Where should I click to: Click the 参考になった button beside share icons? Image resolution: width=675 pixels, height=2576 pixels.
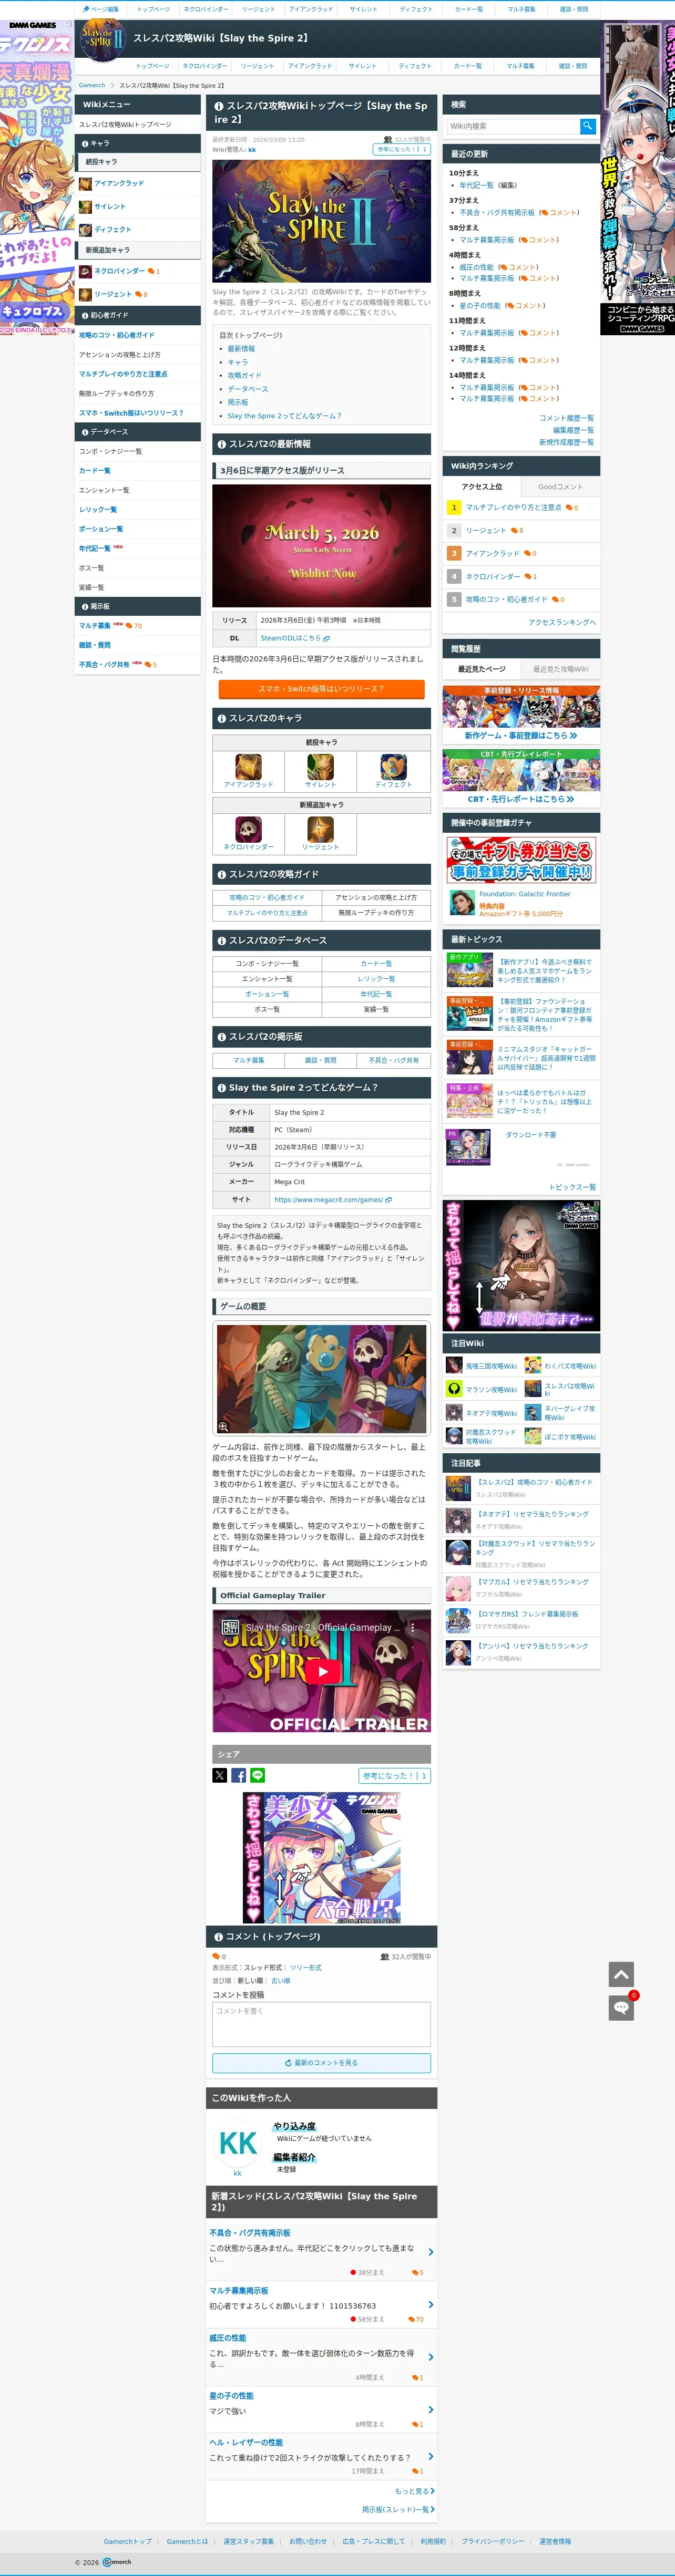click(394, 1776)
